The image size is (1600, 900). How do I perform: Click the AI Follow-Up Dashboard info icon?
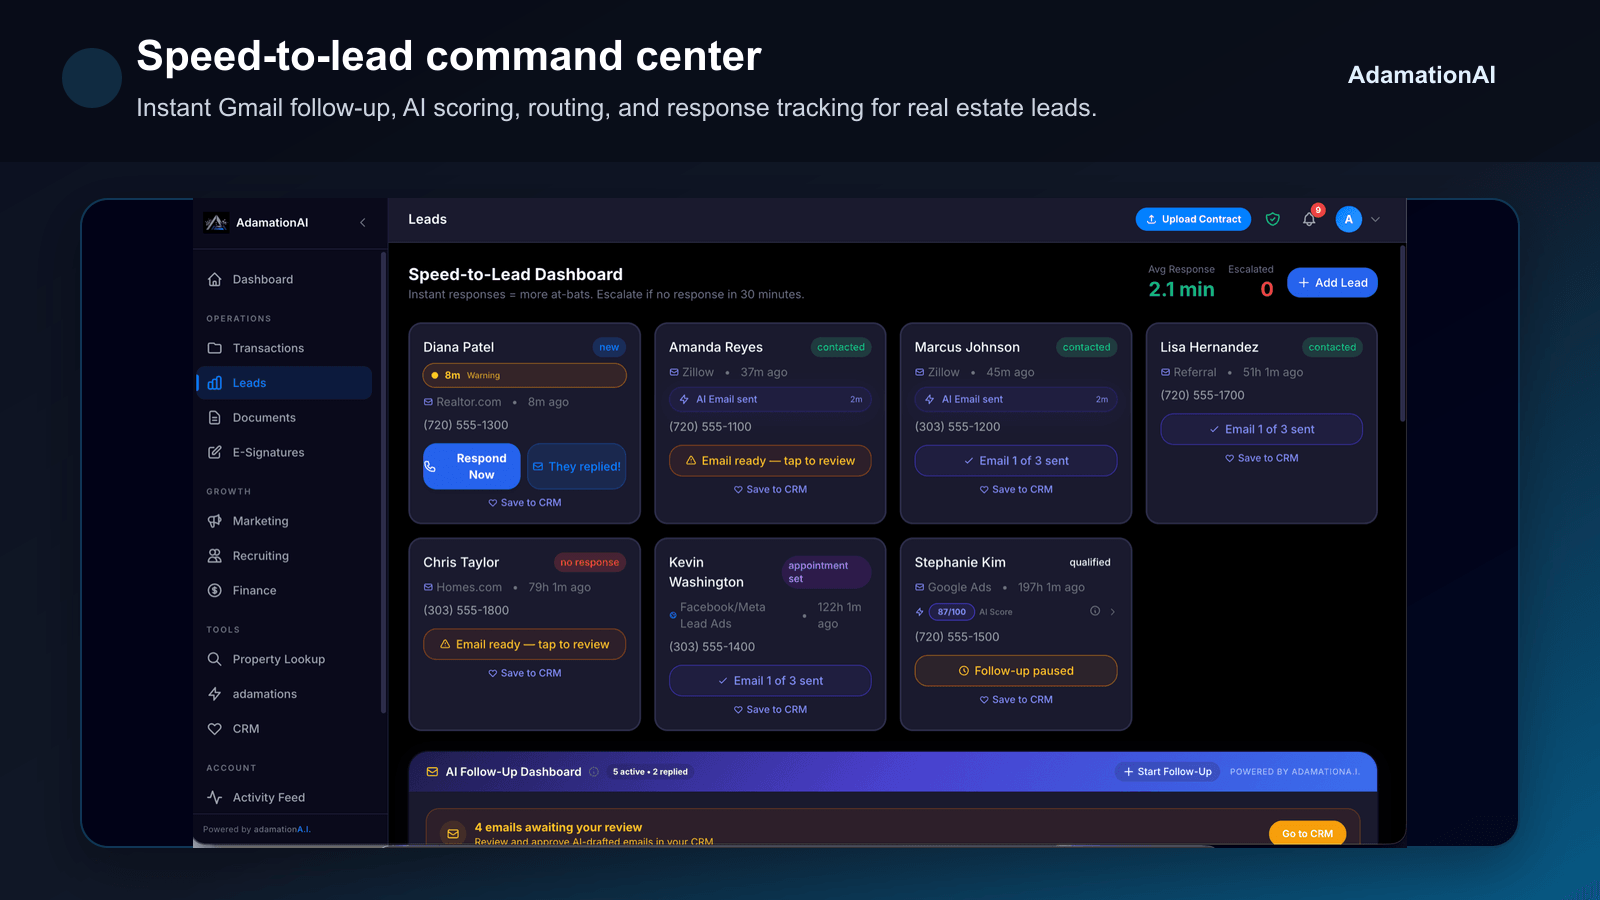(x=594, y=772)
